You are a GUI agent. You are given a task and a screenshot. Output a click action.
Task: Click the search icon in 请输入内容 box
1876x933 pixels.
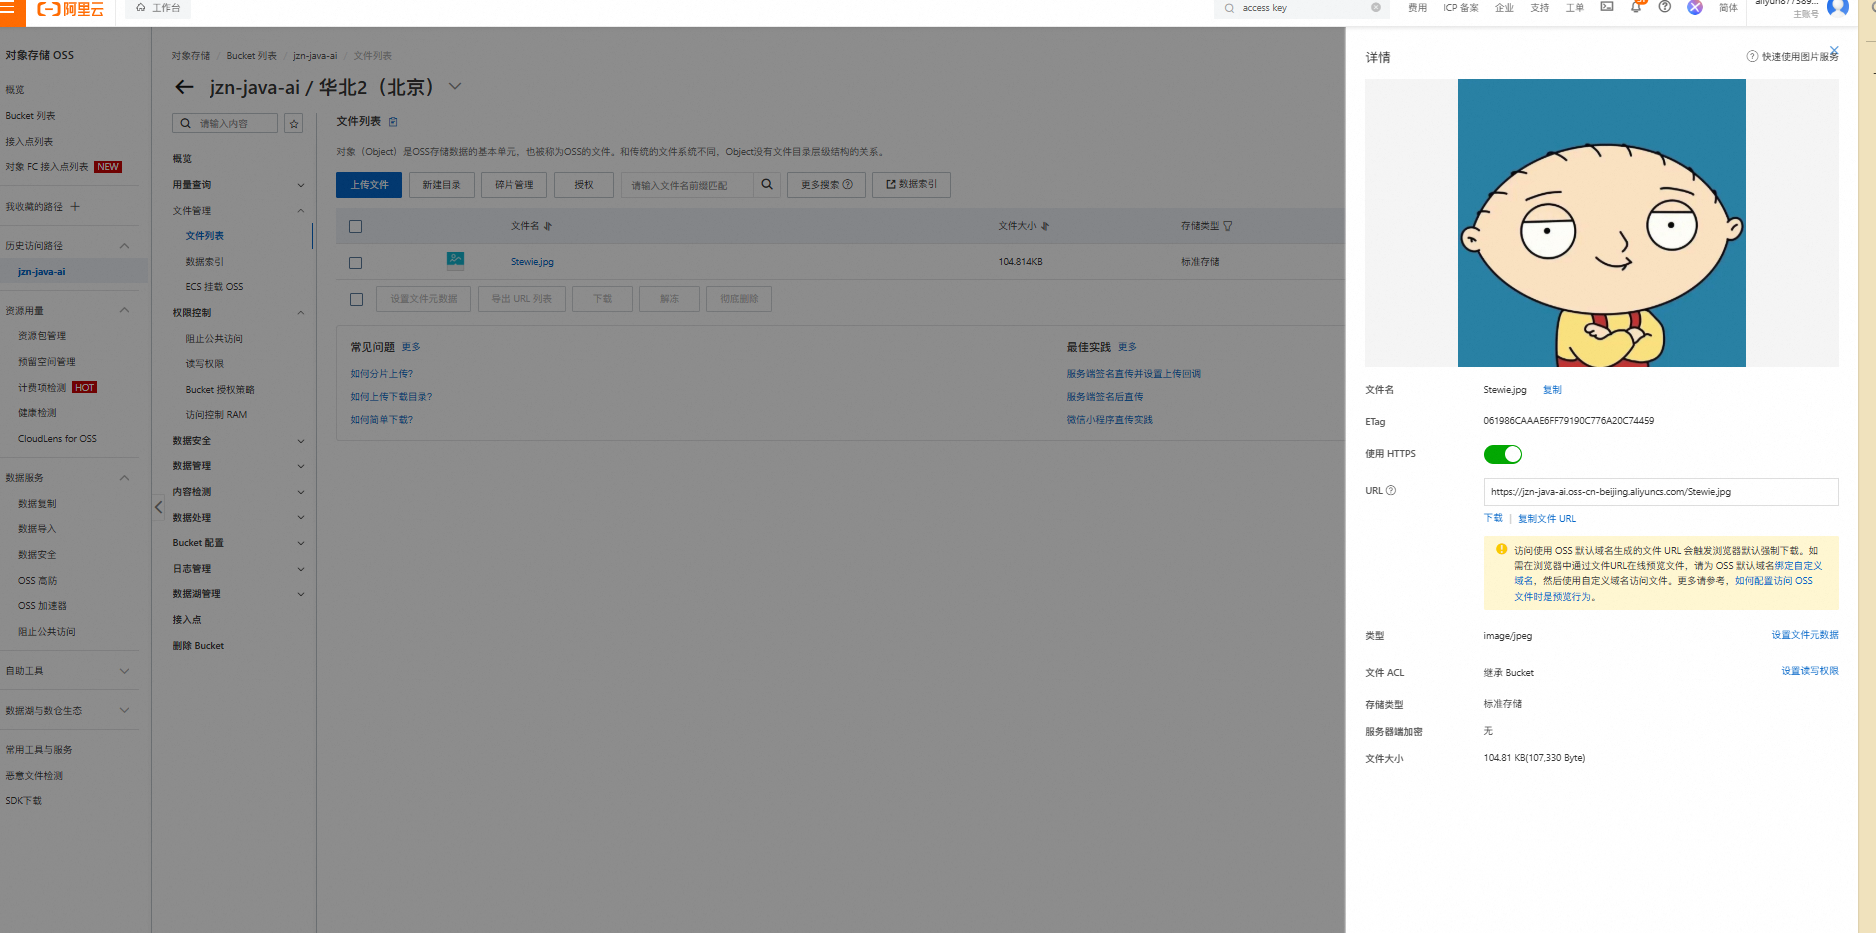[186, 124]
